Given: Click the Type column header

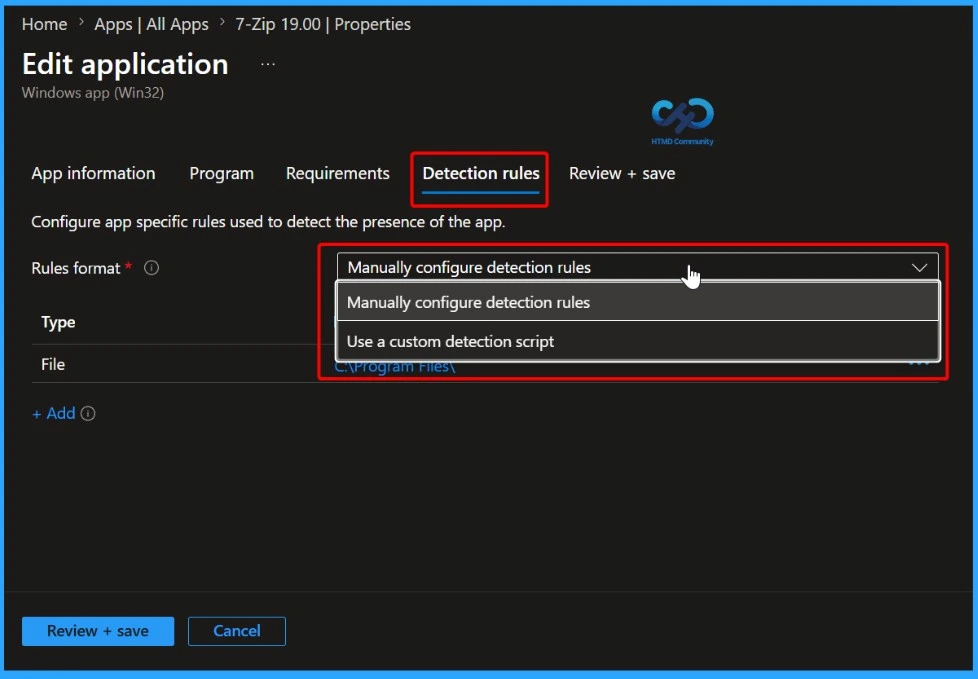Looking at the screenshot, I should (58, 322).
